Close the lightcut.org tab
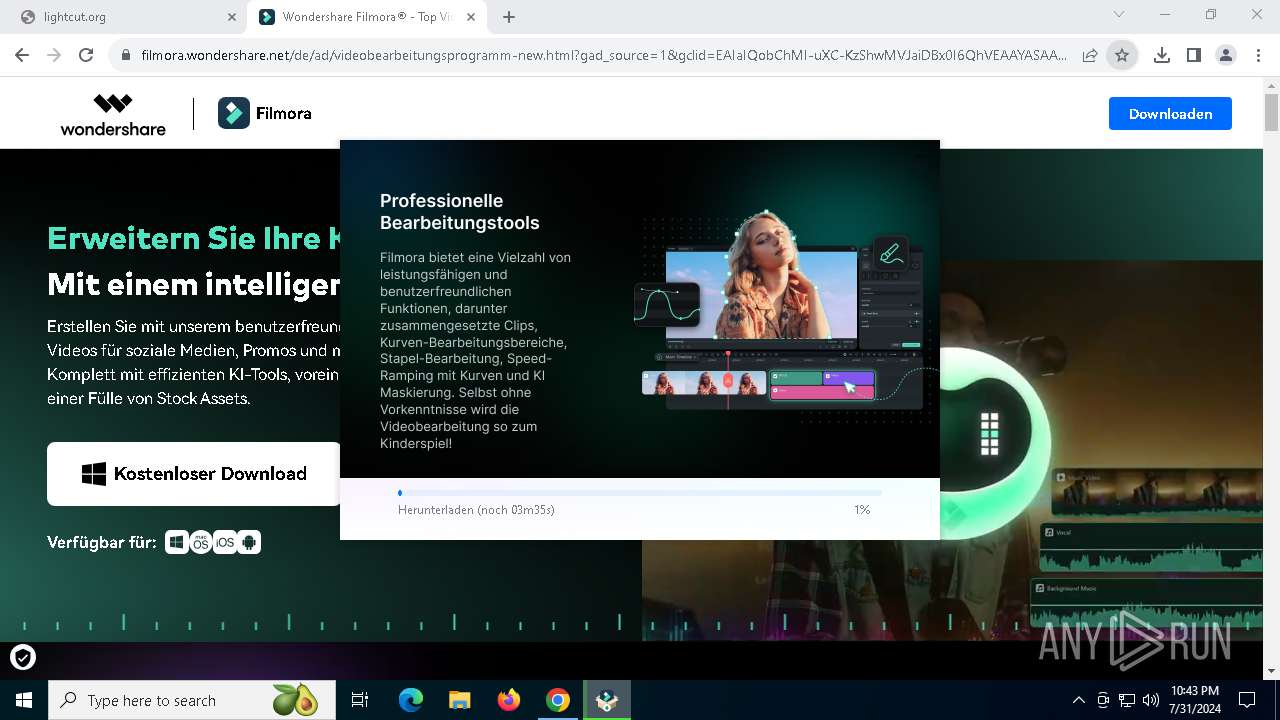1280x720 pixels. click(232, 17)
